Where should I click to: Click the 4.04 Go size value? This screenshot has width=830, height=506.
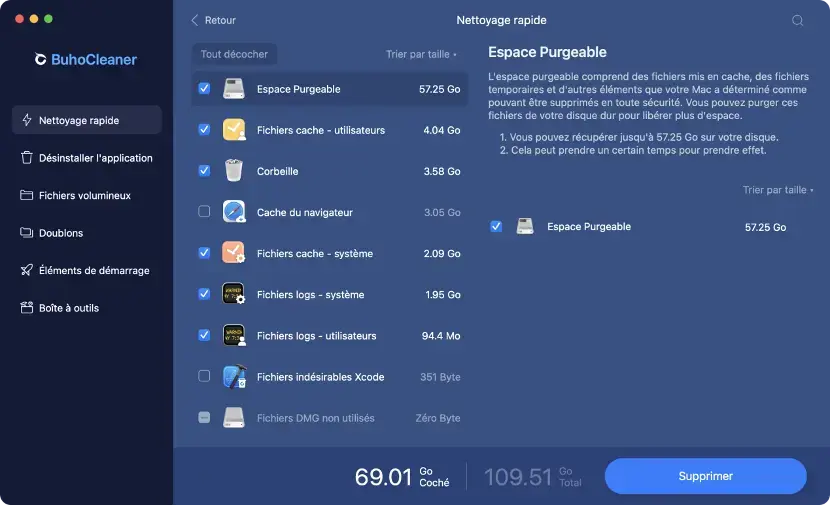(x=441, y=130)
